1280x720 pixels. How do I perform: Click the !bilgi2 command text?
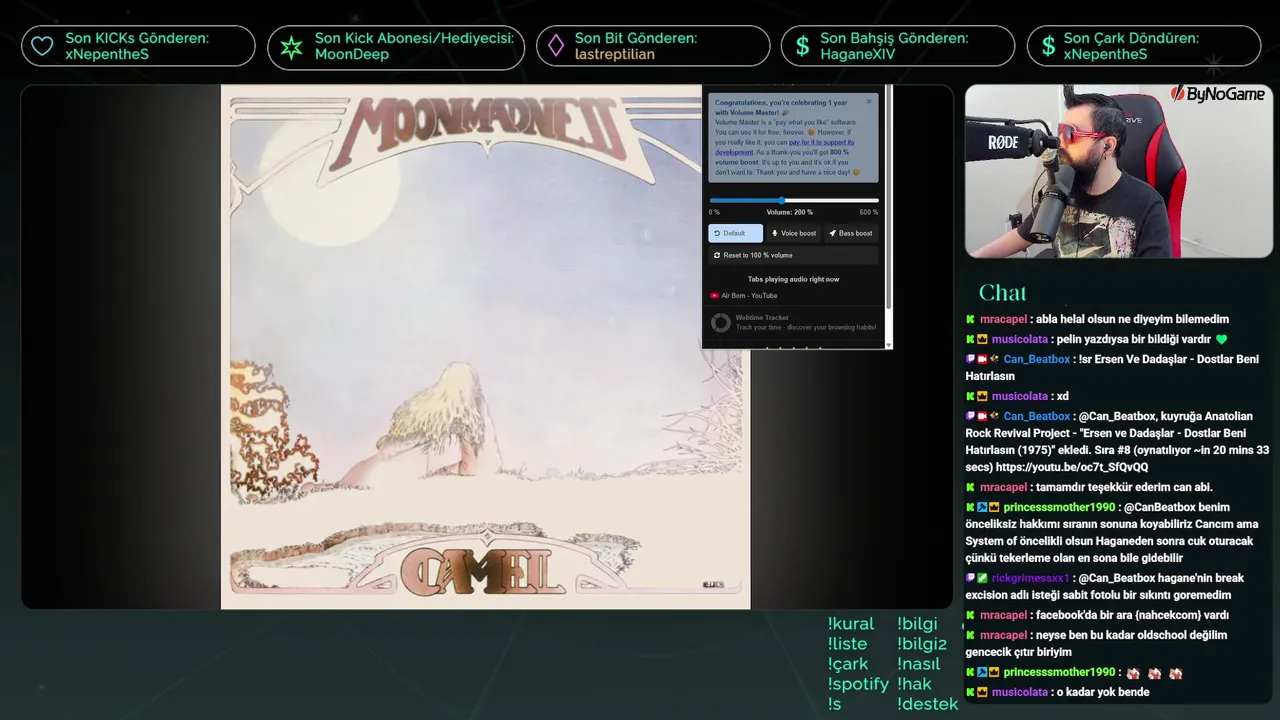922,644
